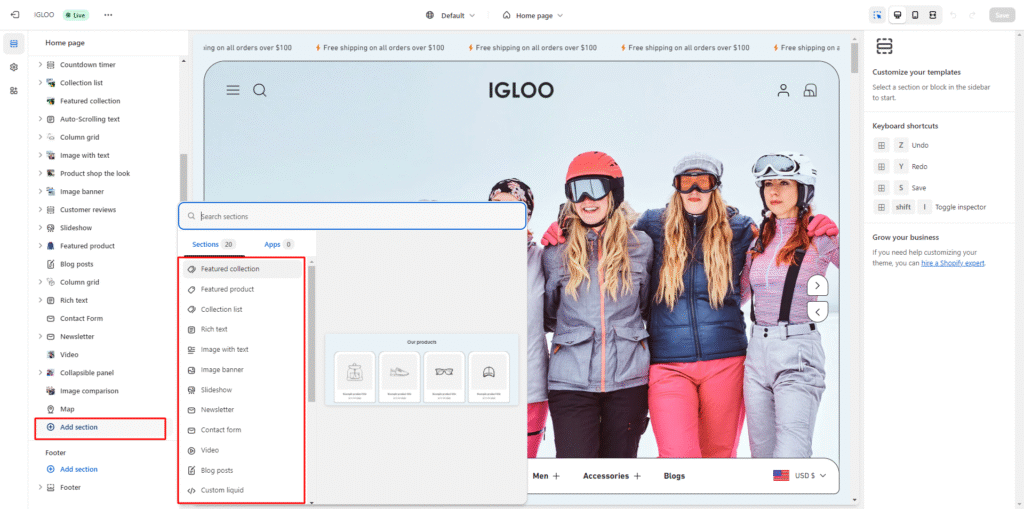
Task: Switch to mobile preview icon
Action: [915, 15]
